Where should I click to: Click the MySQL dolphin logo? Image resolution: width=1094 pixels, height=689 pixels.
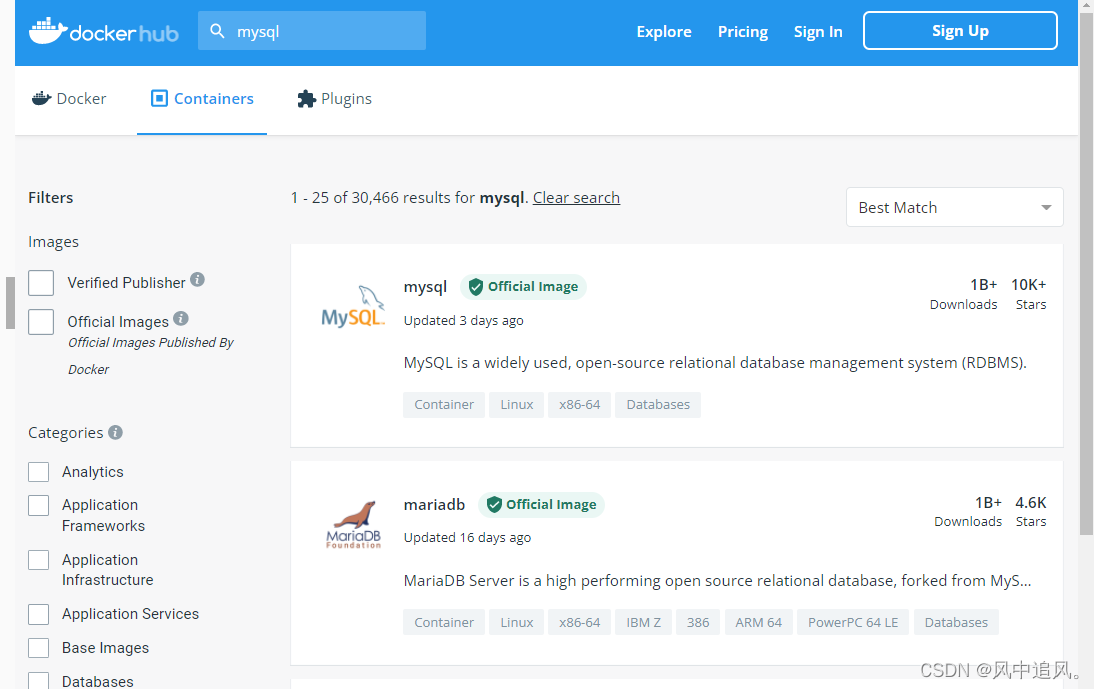pyautogui.click(x=353, y=306)
